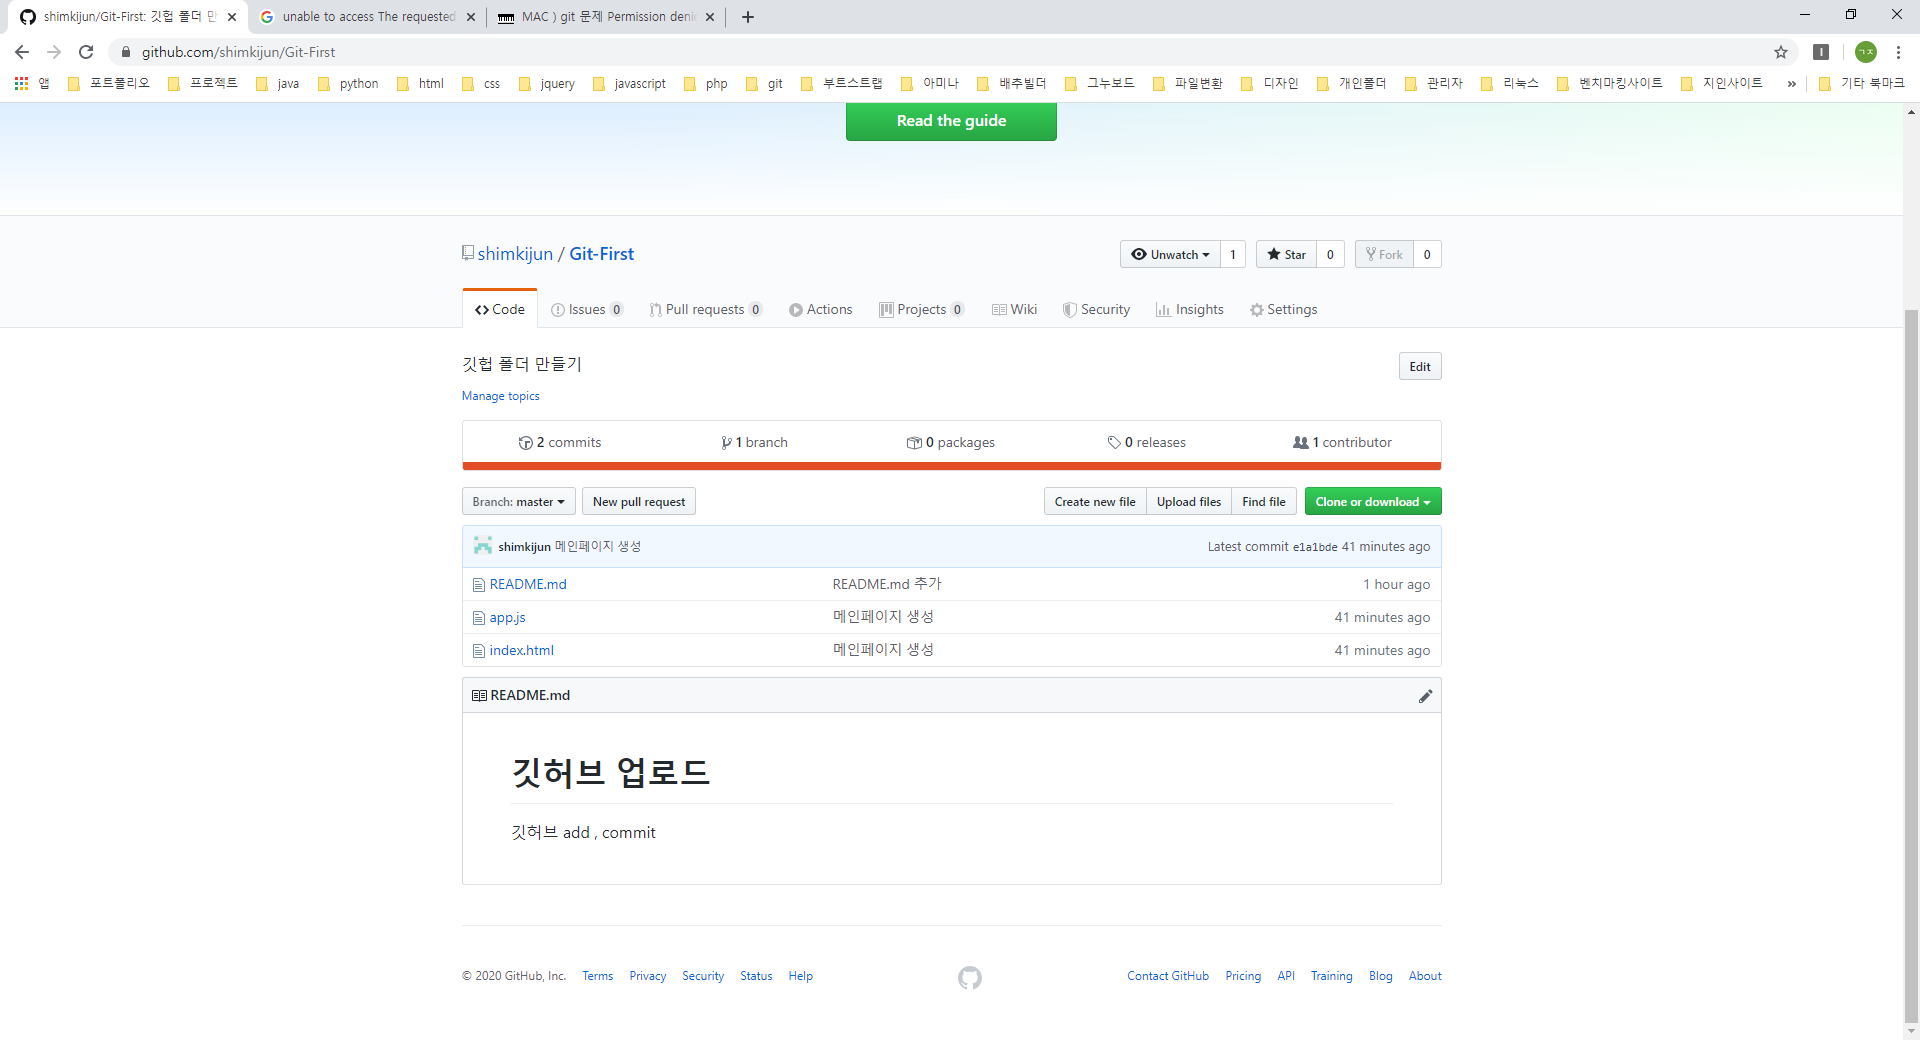Go to shimkijun profile link in repo title

click(x=515, y=254)
